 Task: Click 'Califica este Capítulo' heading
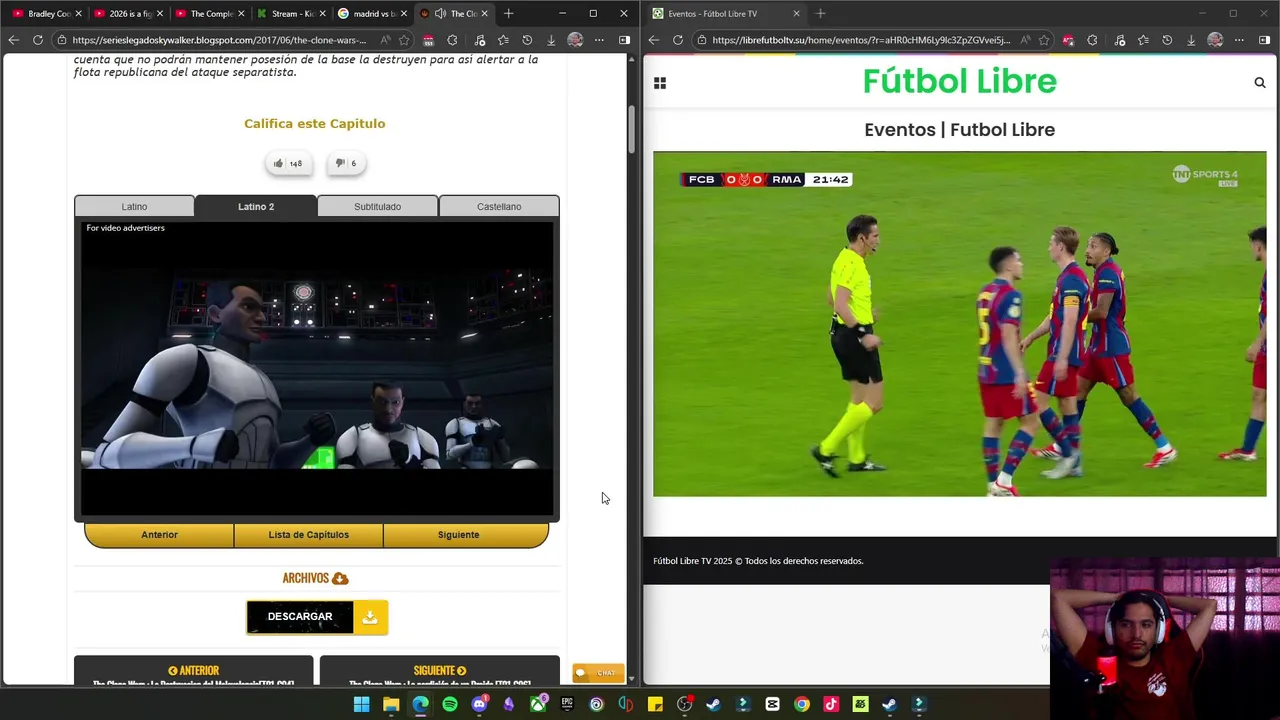click(314, 124)
